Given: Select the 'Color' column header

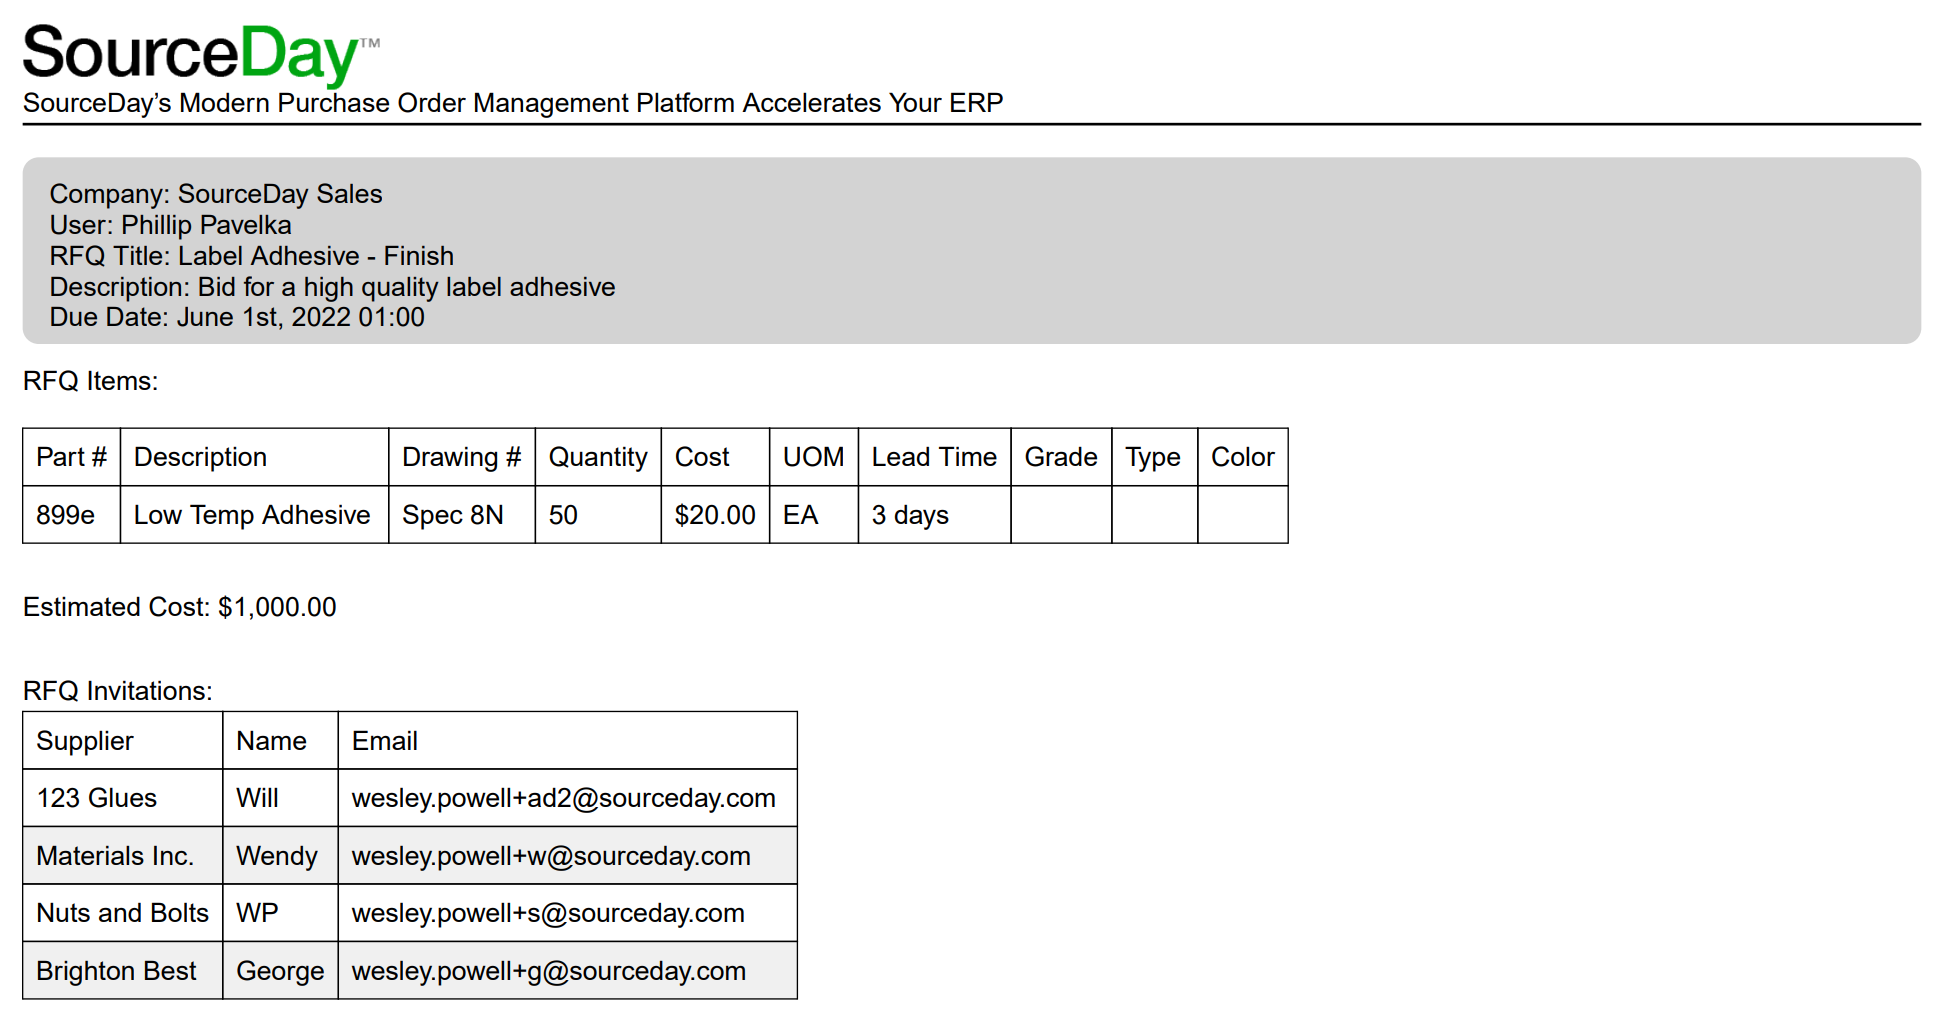Looking at the screenshot, I should (1243, 457).
